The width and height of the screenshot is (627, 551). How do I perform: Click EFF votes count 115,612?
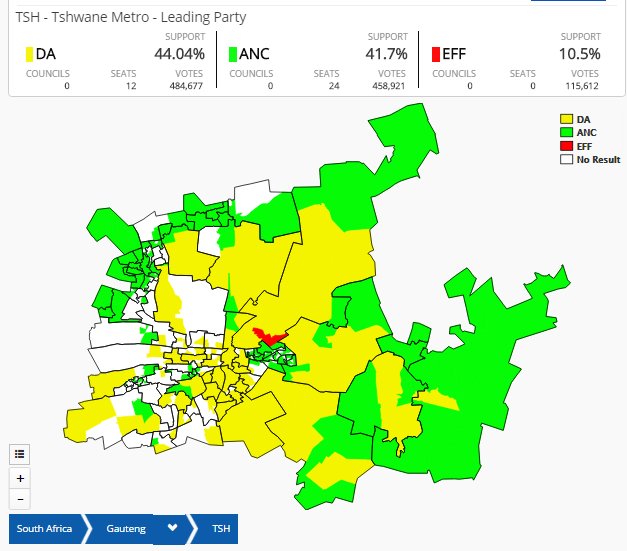click(x=582, y=86)
